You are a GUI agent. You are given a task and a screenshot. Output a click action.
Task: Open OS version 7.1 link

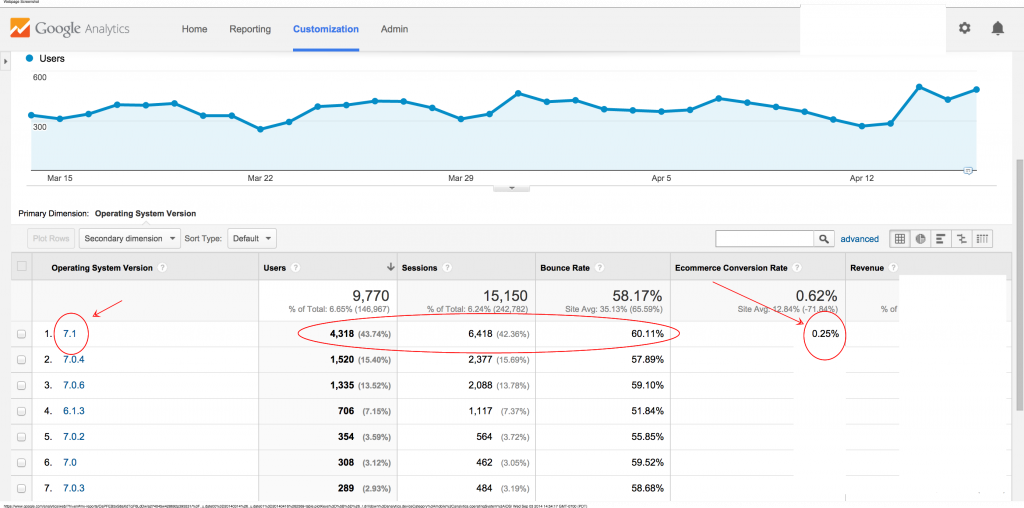coord(70,334)
